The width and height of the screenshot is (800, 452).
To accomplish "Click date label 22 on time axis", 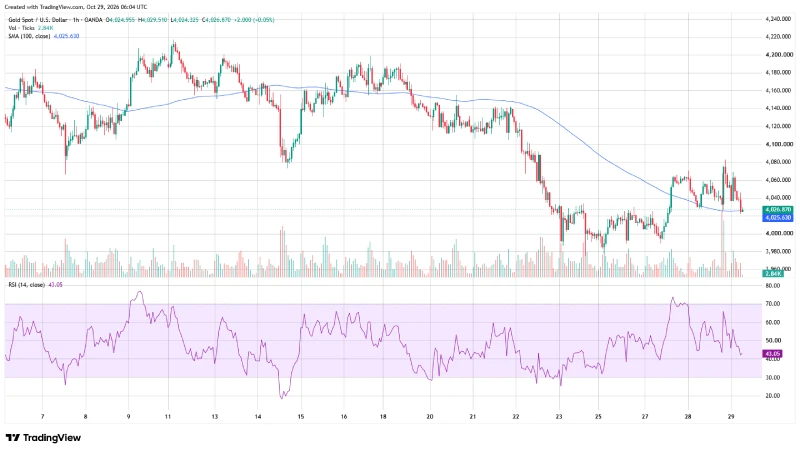I will 516,417.
